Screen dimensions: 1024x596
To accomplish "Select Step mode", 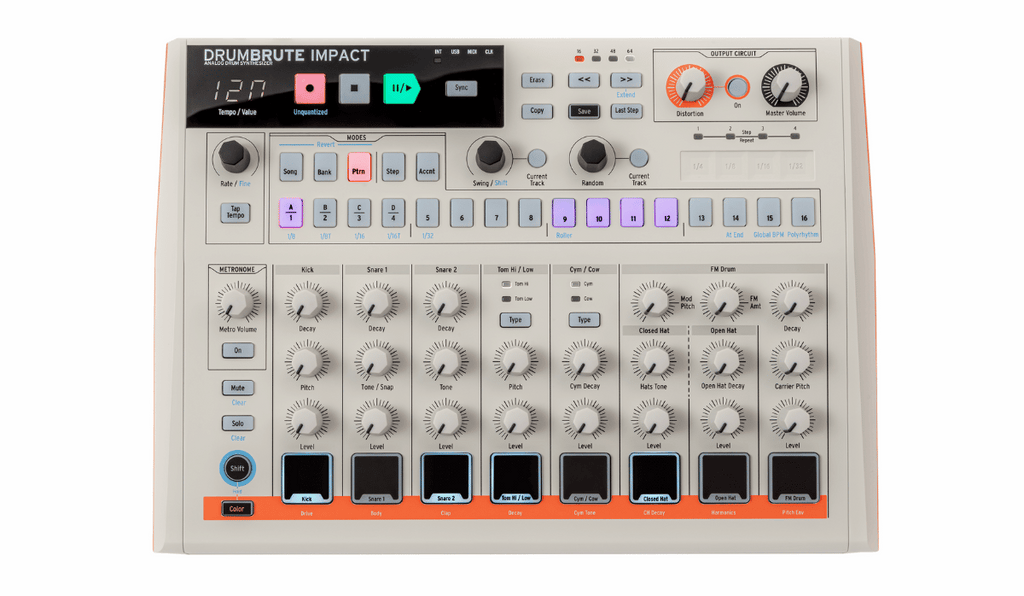I will point(392,168).
